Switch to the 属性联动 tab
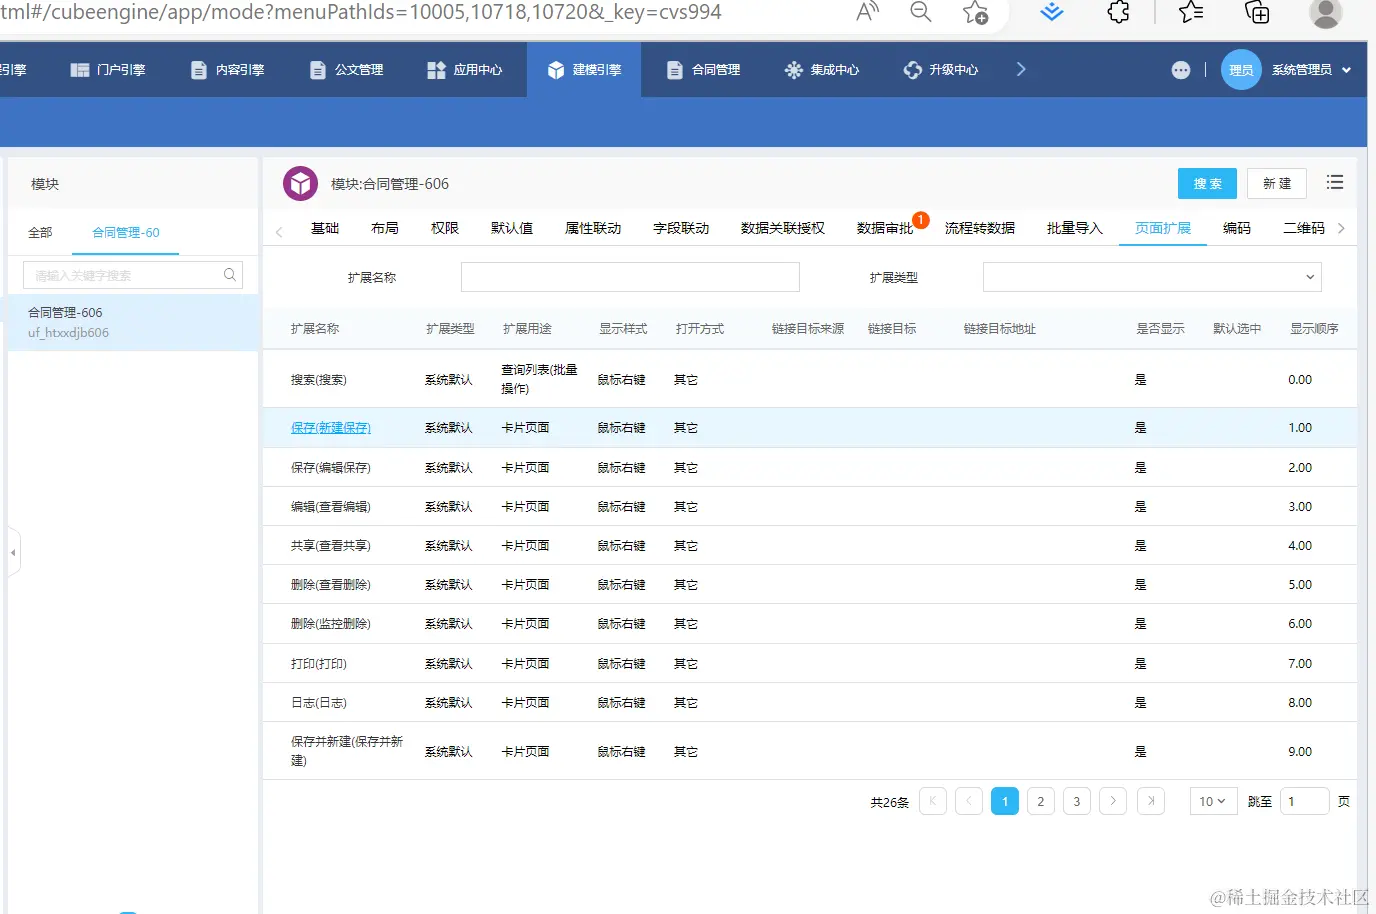 click(593, 228)
